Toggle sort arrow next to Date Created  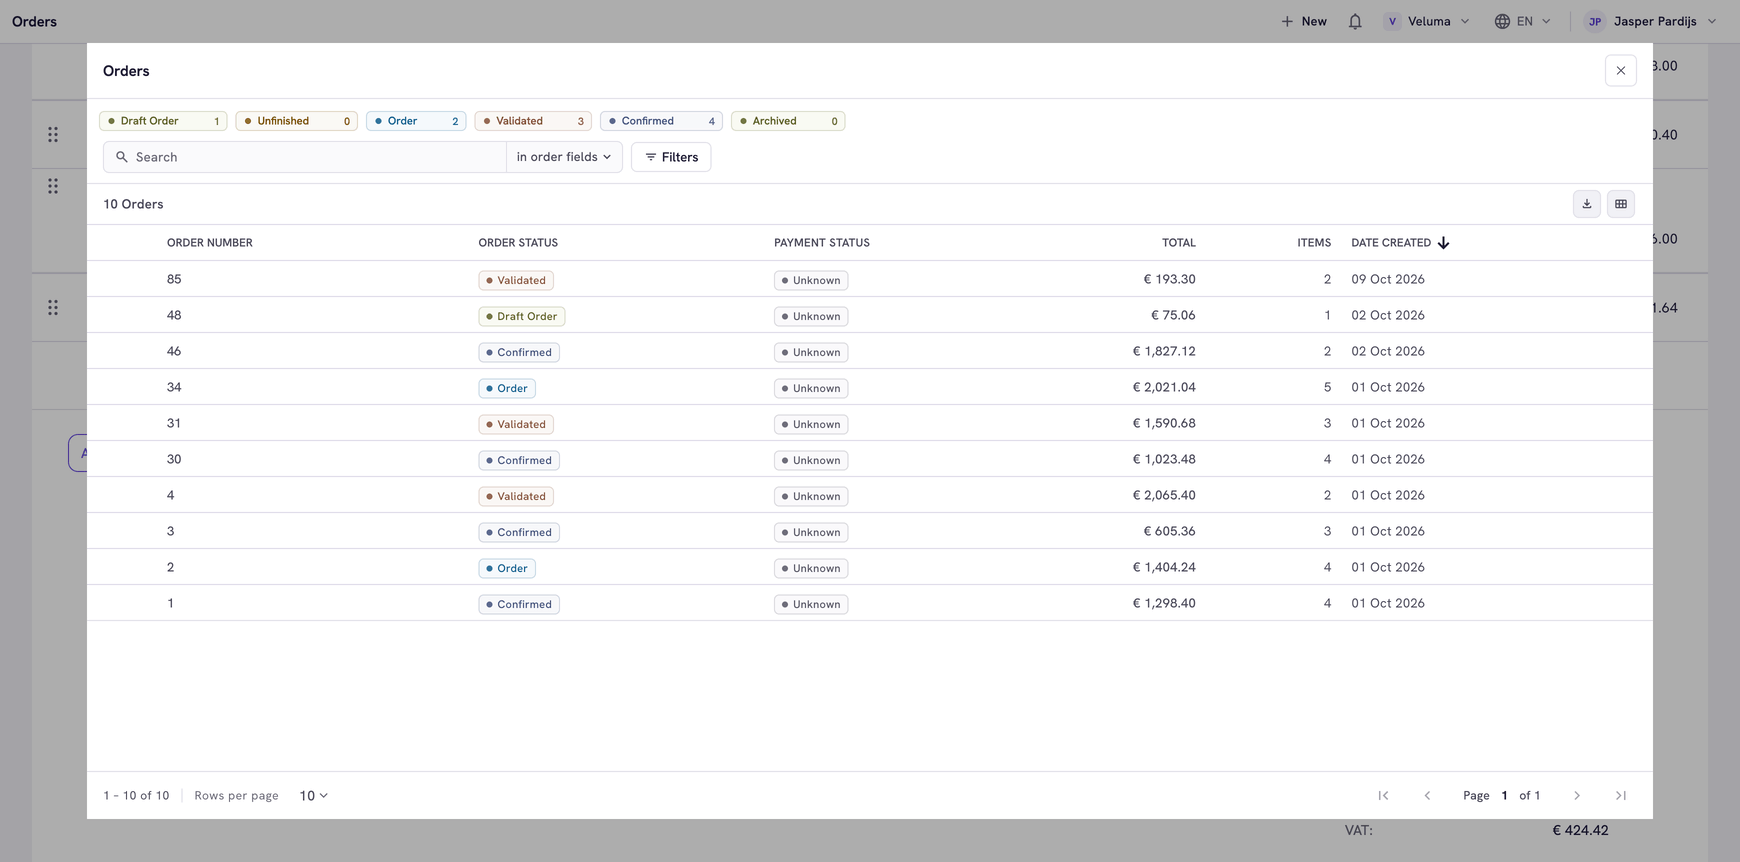coord(1443,243)
